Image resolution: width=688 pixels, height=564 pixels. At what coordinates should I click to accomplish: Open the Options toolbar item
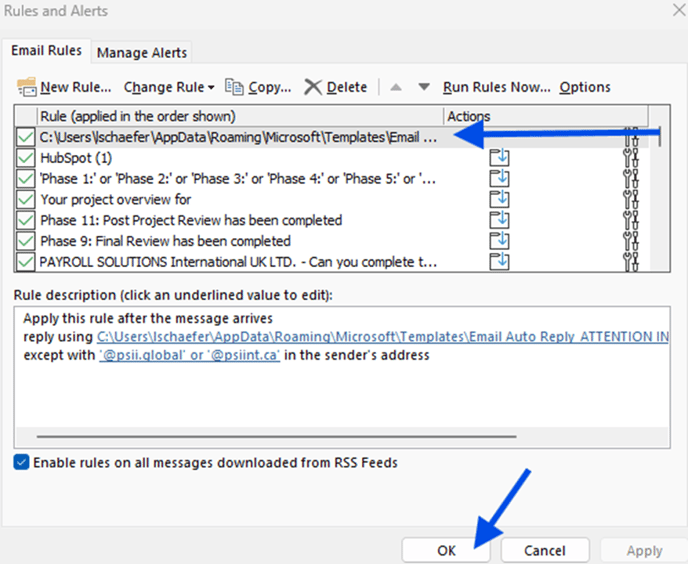(585, 87)
